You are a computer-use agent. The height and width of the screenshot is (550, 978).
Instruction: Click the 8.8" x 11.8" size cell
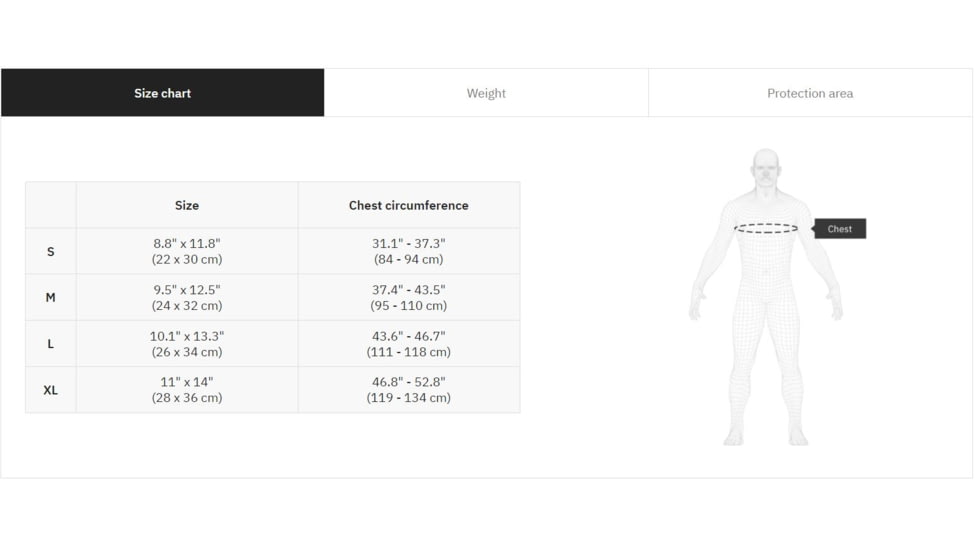[x=187, y=251]
